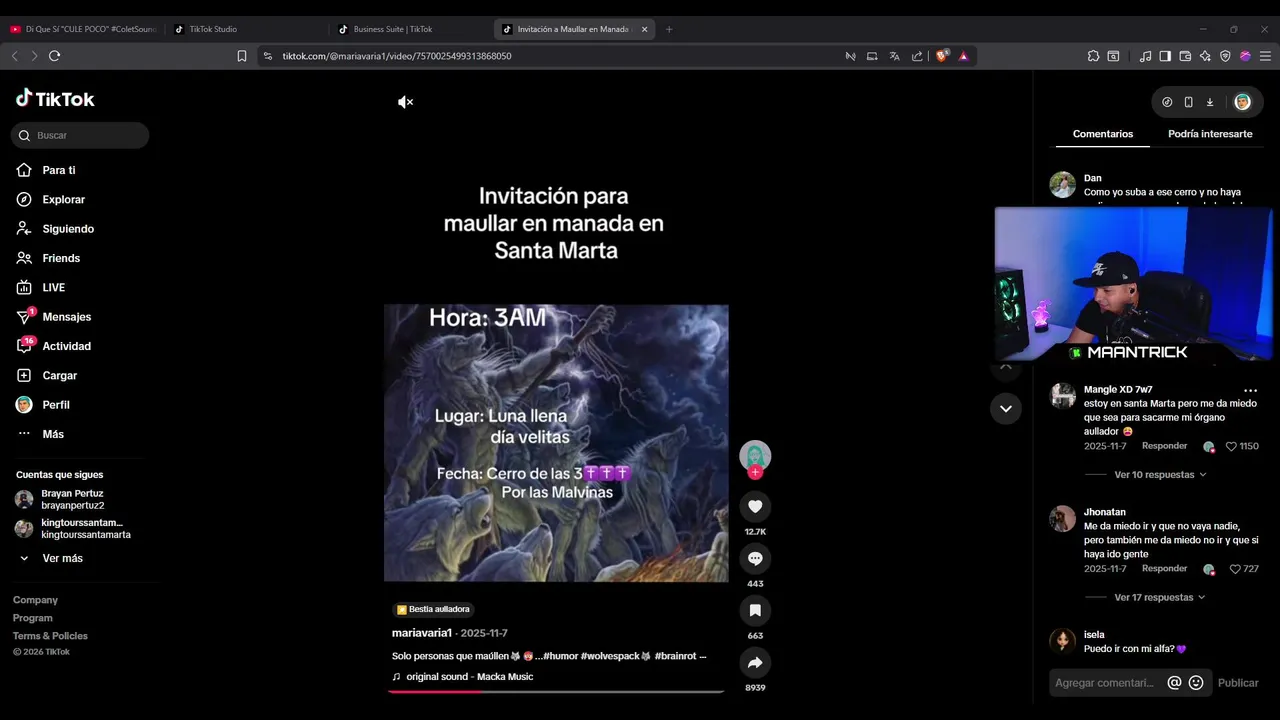
Task: Like the video with the heart icon
Action: point(755,506)
